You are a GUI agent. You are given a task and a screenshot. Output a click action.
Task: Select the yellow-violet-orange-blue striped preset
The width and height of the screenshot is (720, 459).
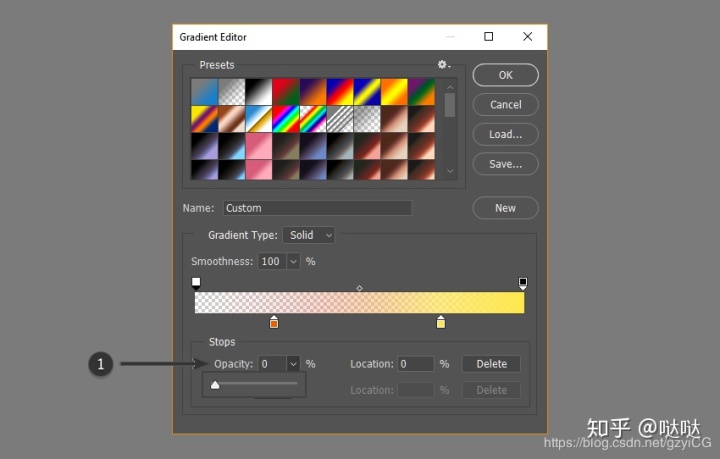coord(204,119)
